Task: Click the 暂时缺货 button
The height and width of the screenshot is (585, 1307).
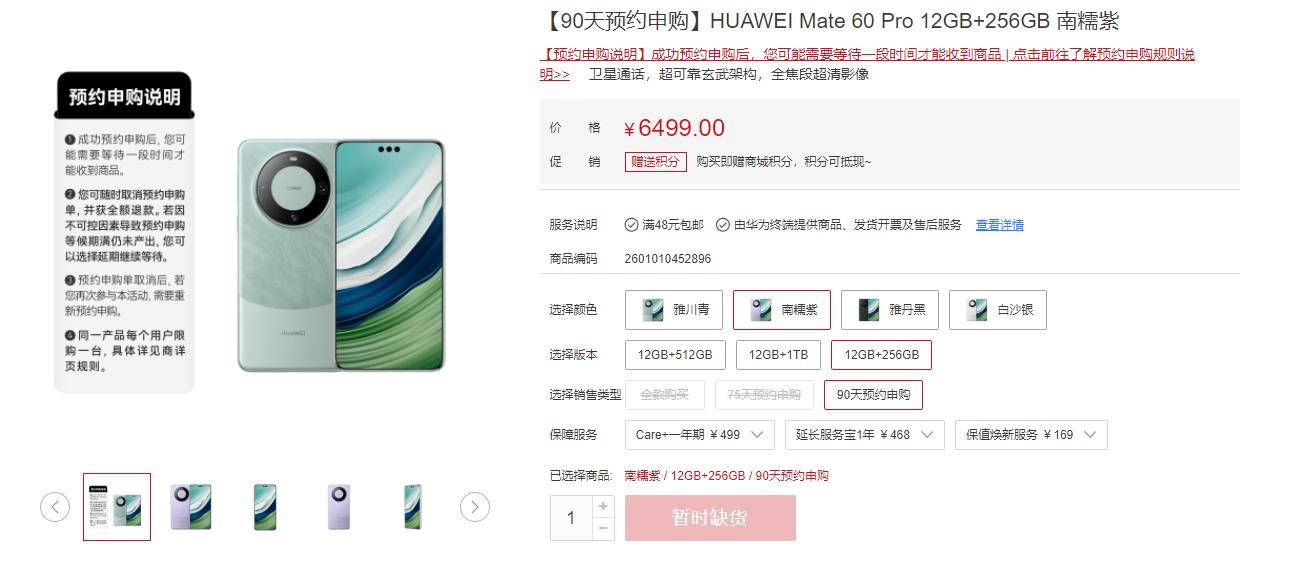Action: [710, 518]
